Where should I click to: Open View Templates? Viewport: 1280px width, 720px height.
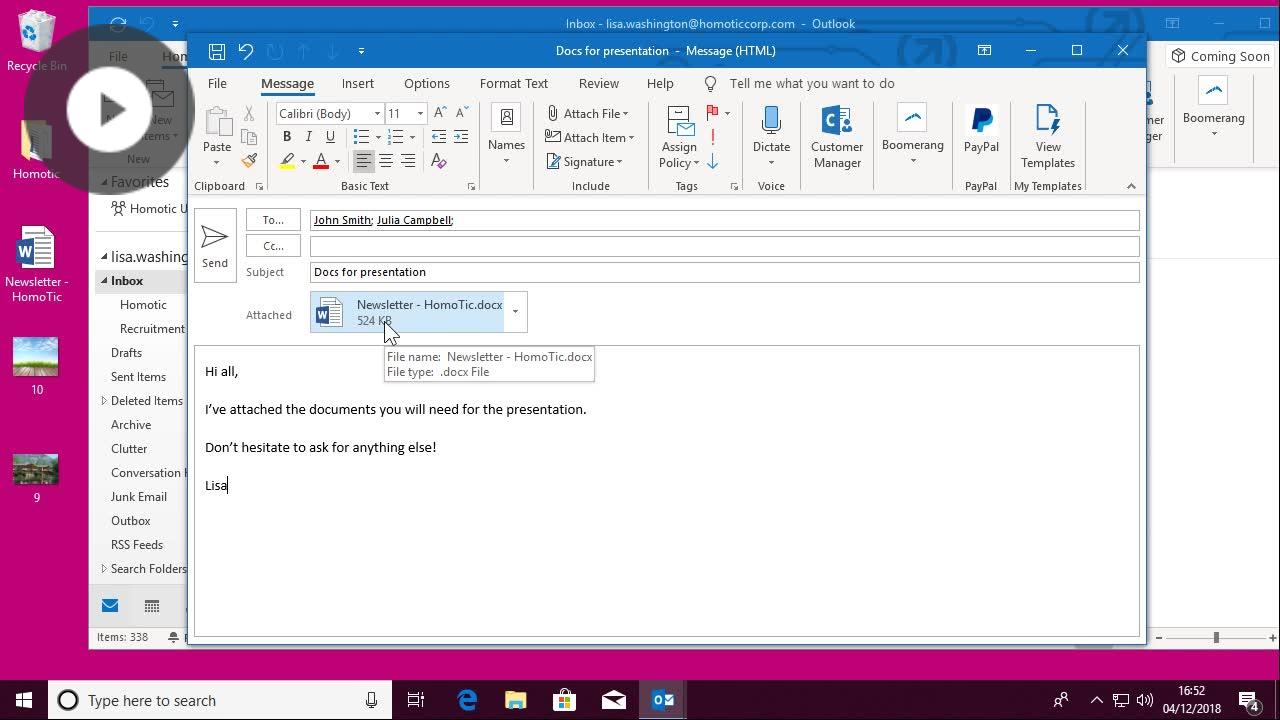(x=1048, y=137)
